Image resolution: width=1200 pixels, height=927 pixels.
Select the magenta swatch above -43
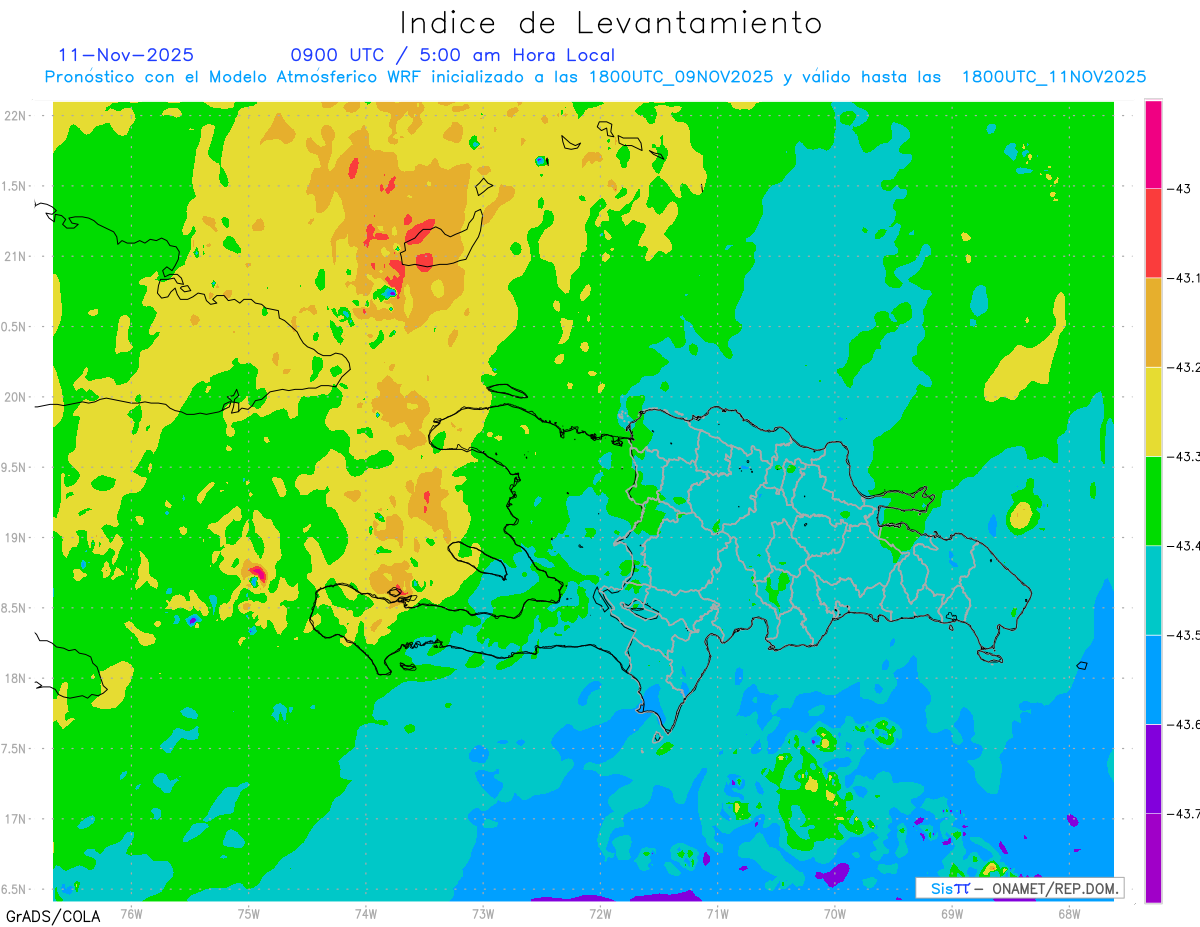(x=1153, y=144)
